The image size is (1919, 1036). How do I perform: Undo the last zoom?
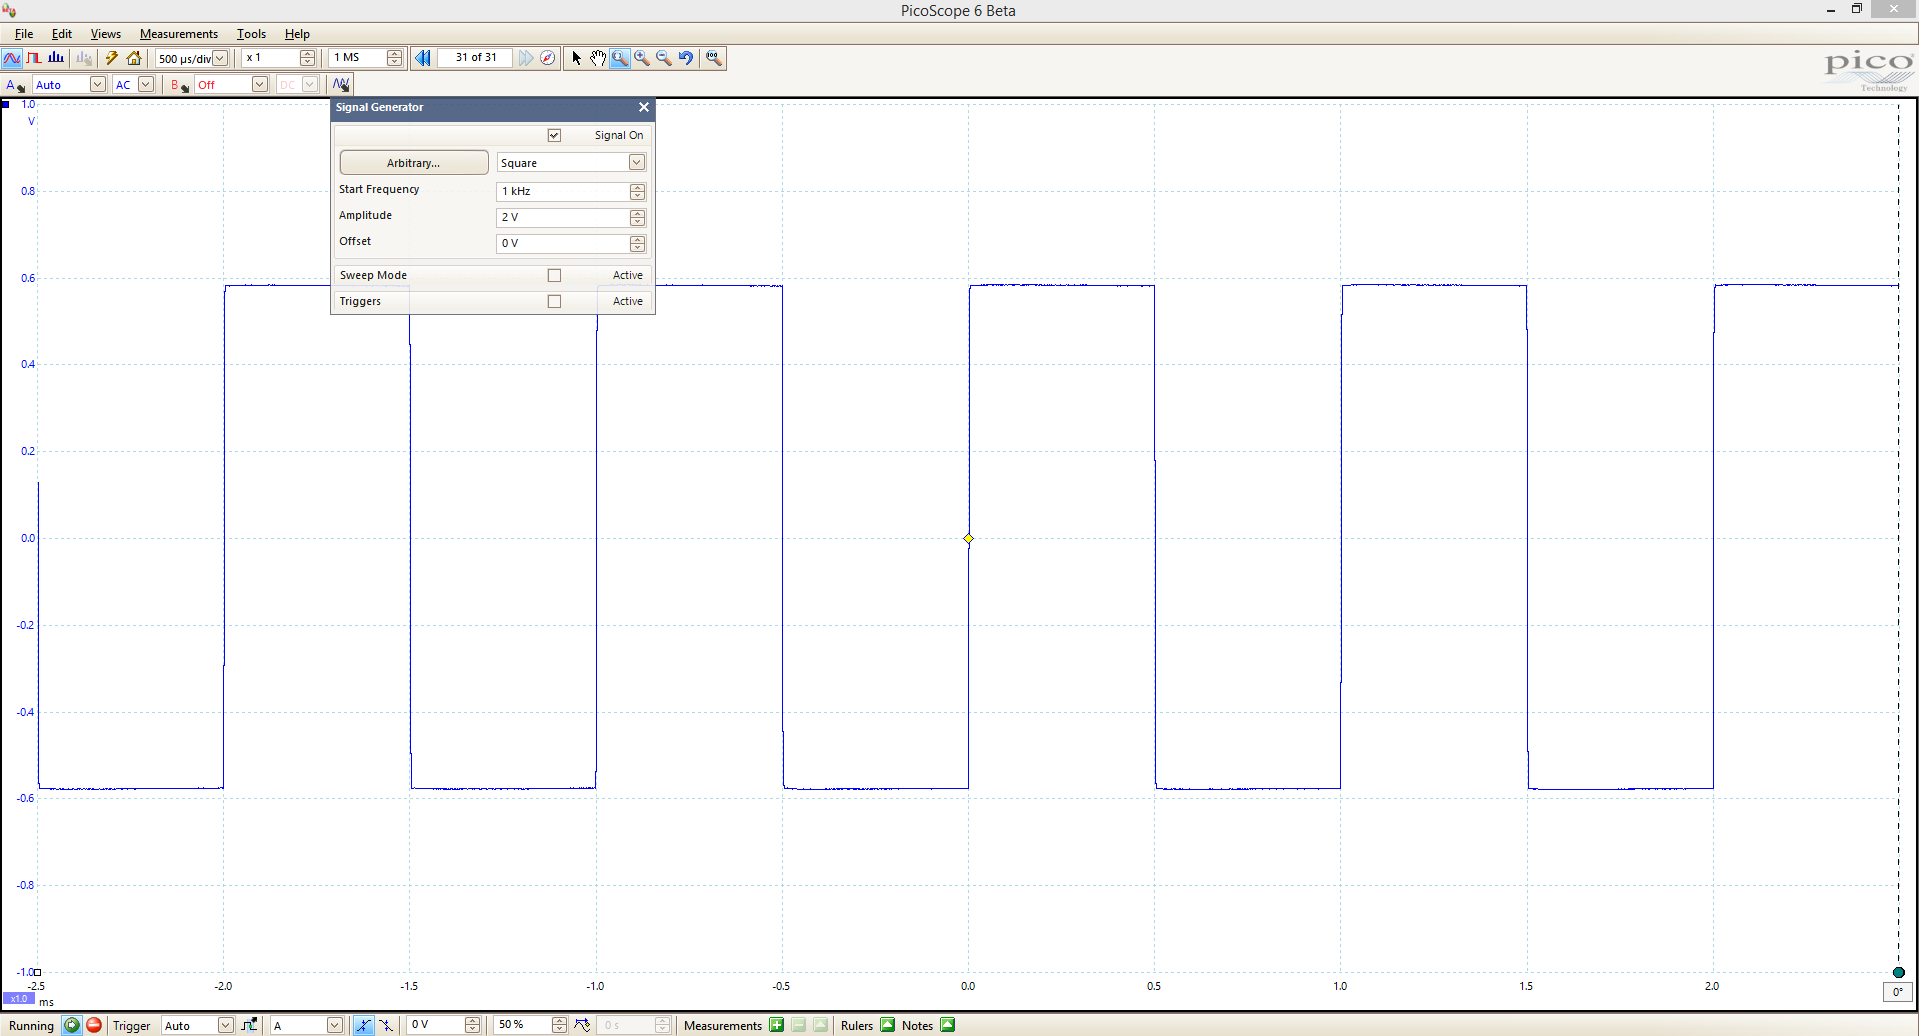[686, 58]
